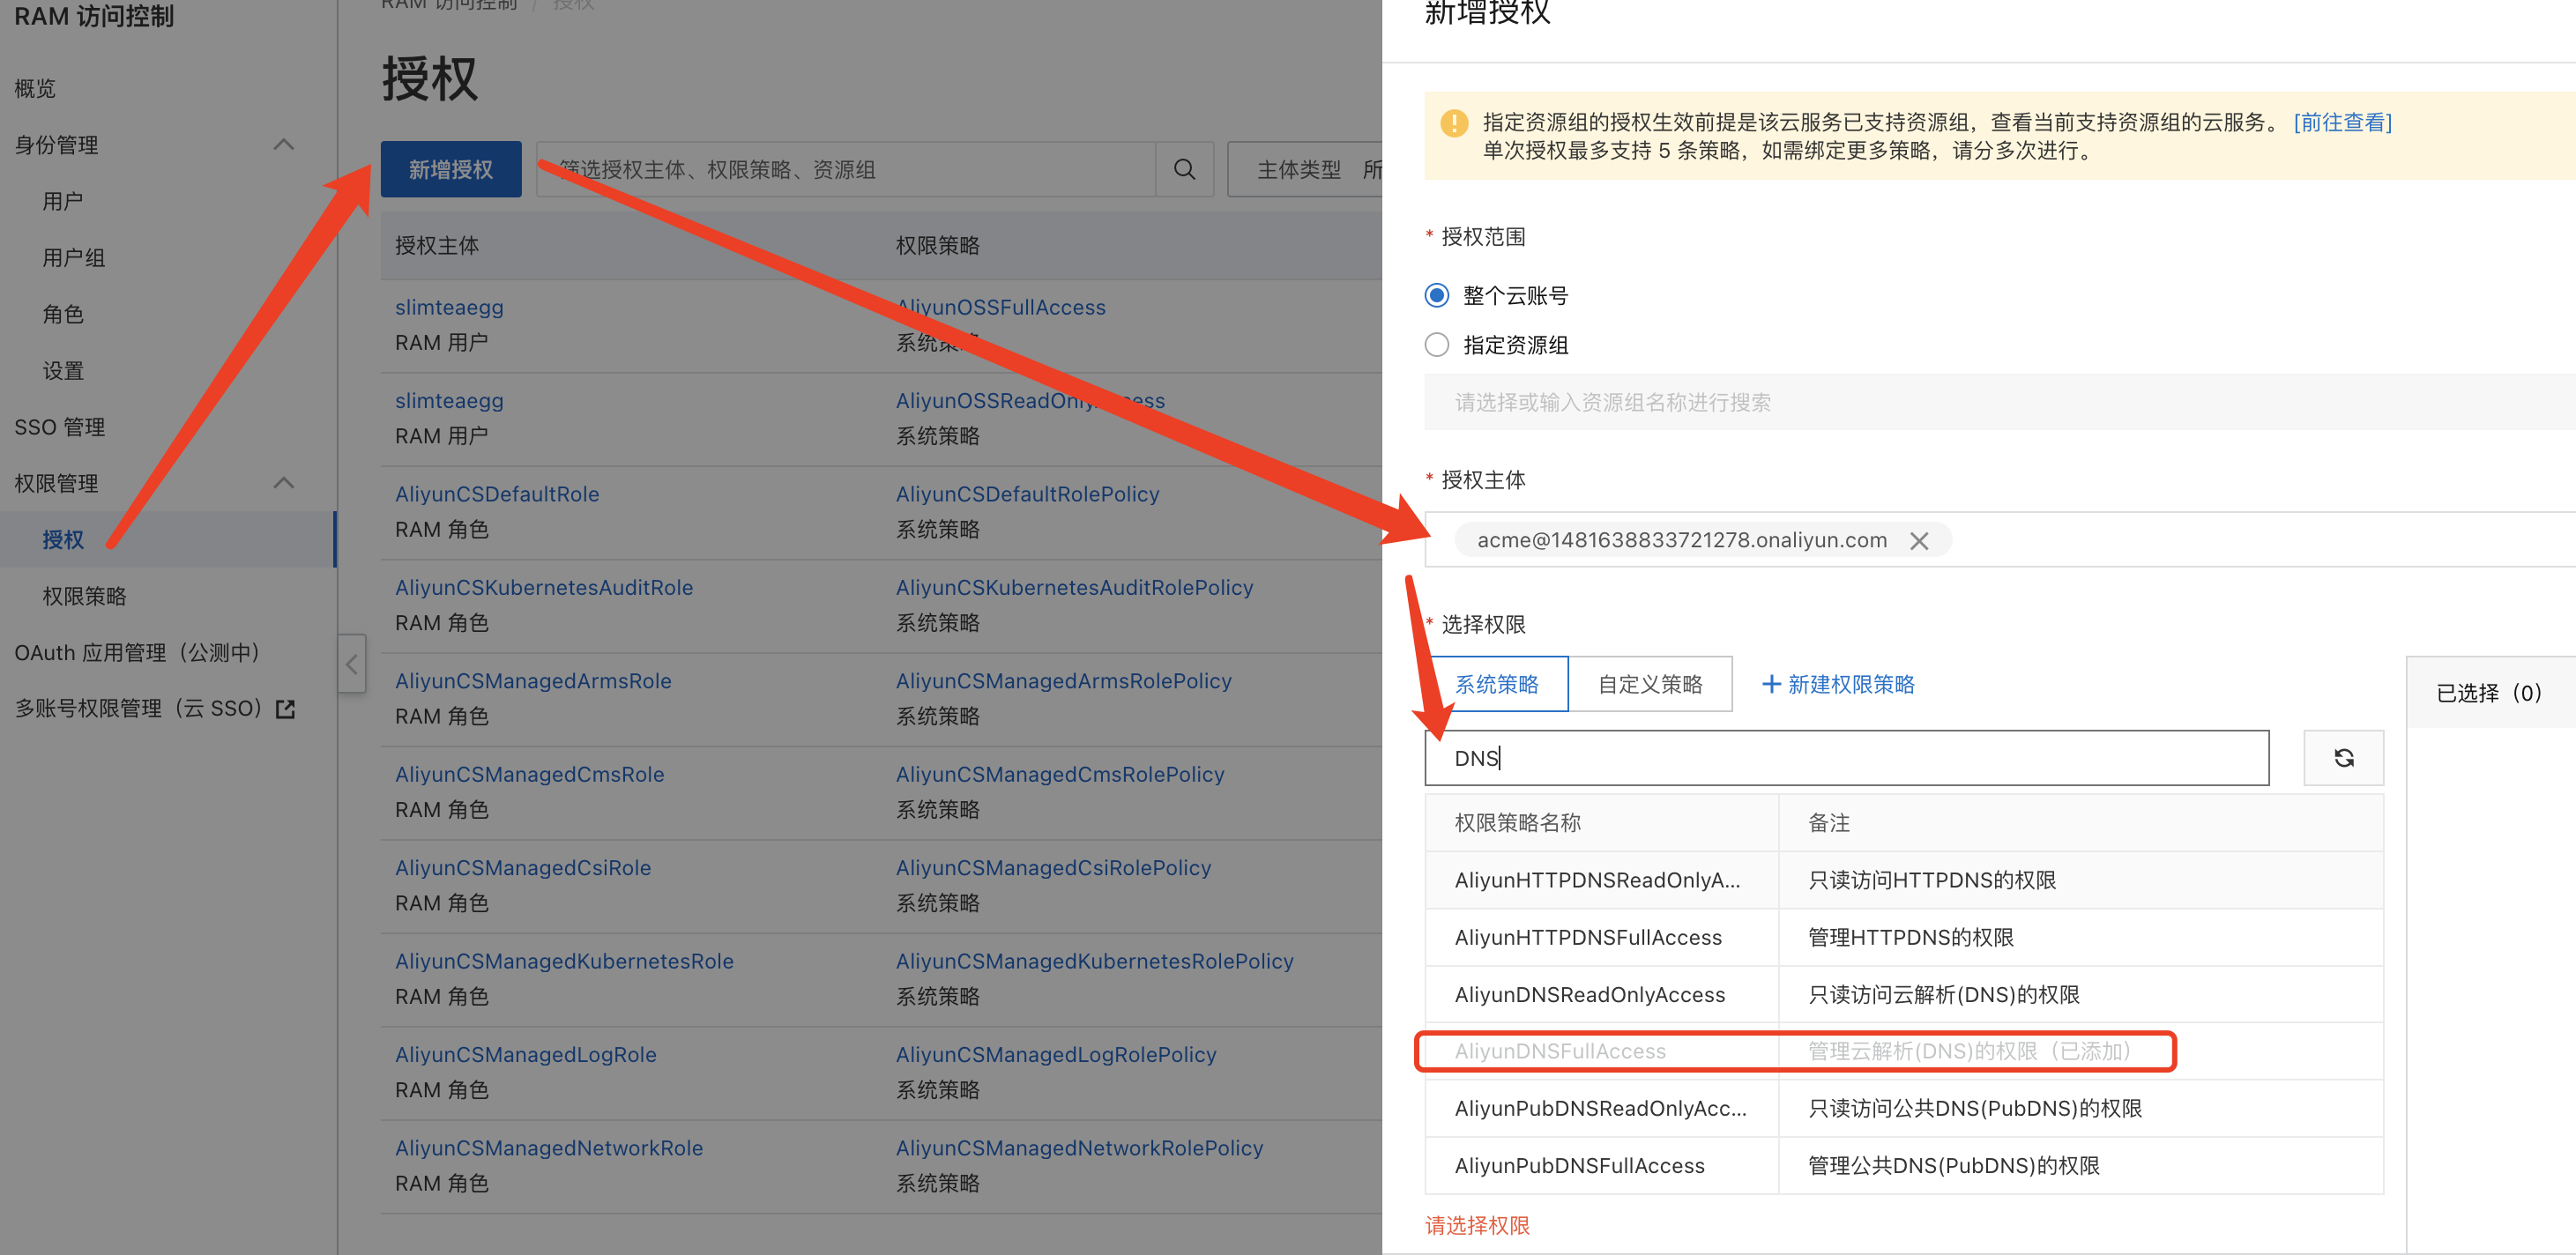Screen dimensions: 2576x1255
Task: Select the specified resource group radio
Action: click(x=1437, y=345)
